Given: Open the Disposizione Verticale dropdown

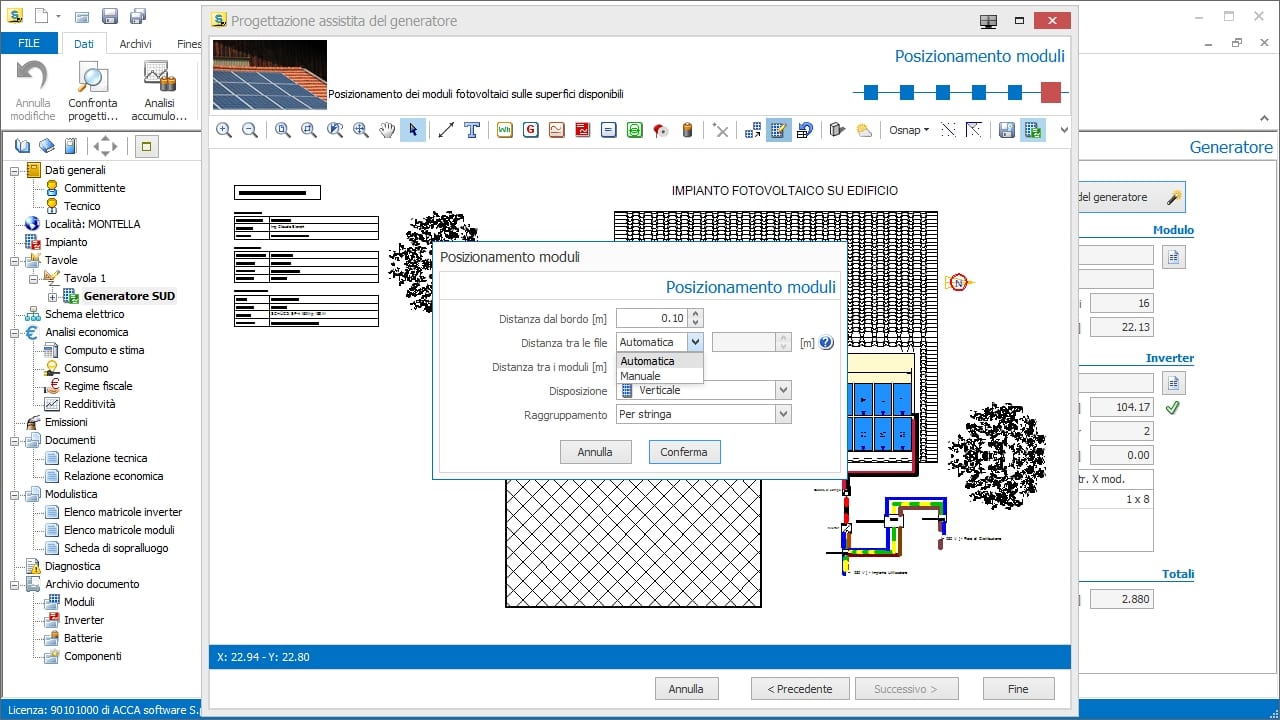Looking at the screenshot, I should (x=783, y=390).
